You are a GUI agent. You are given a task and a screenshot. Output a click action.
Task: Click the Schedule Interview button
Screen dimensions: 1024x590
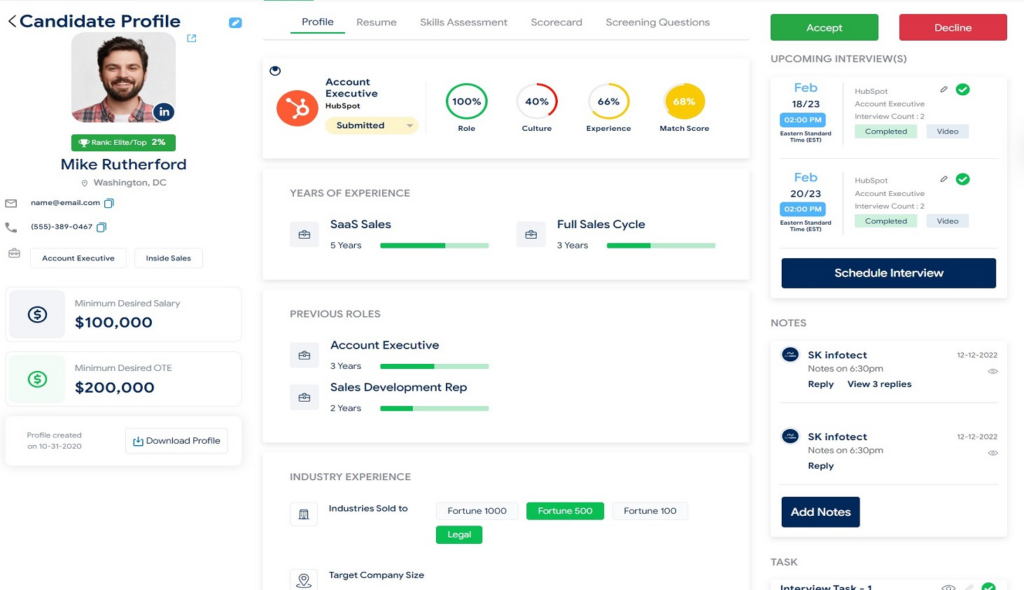tap(889, 273)
